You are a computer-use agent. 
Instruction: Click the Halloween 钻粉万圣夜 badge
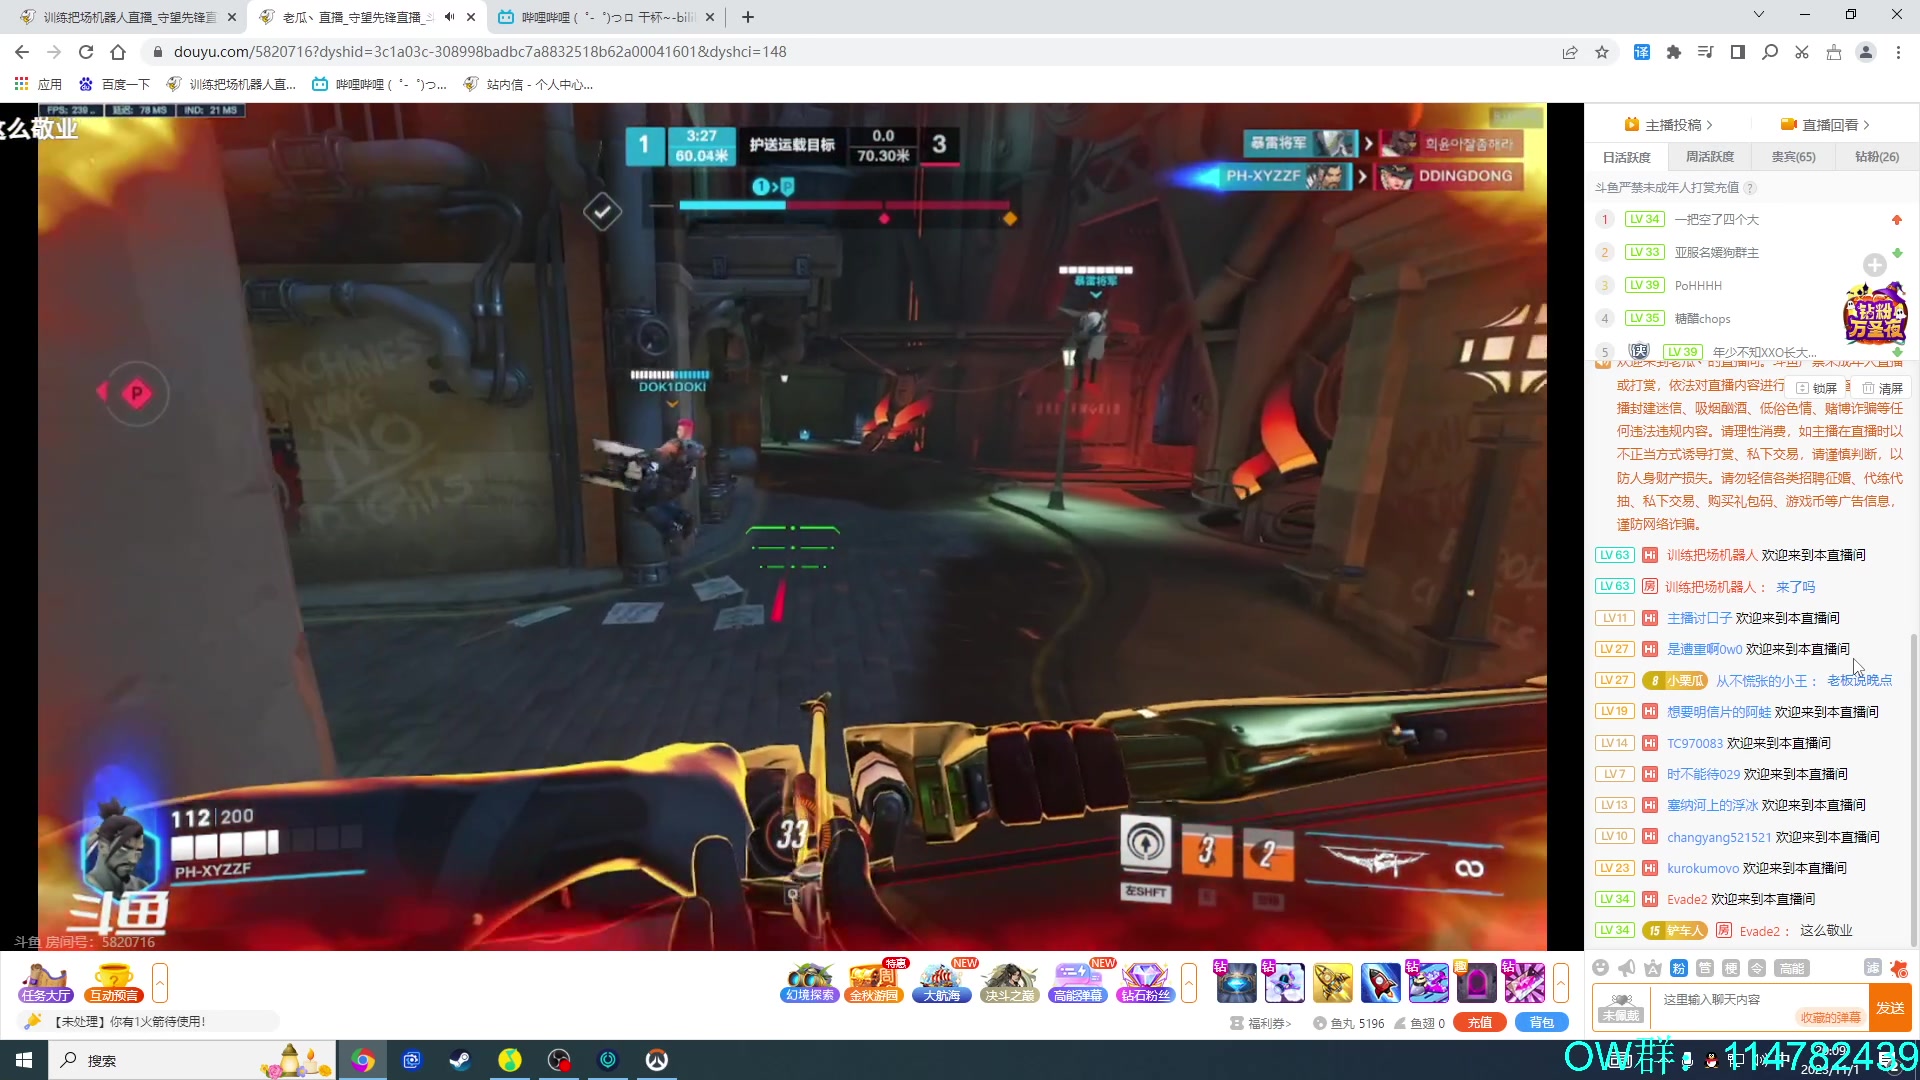pos(1875,313)
